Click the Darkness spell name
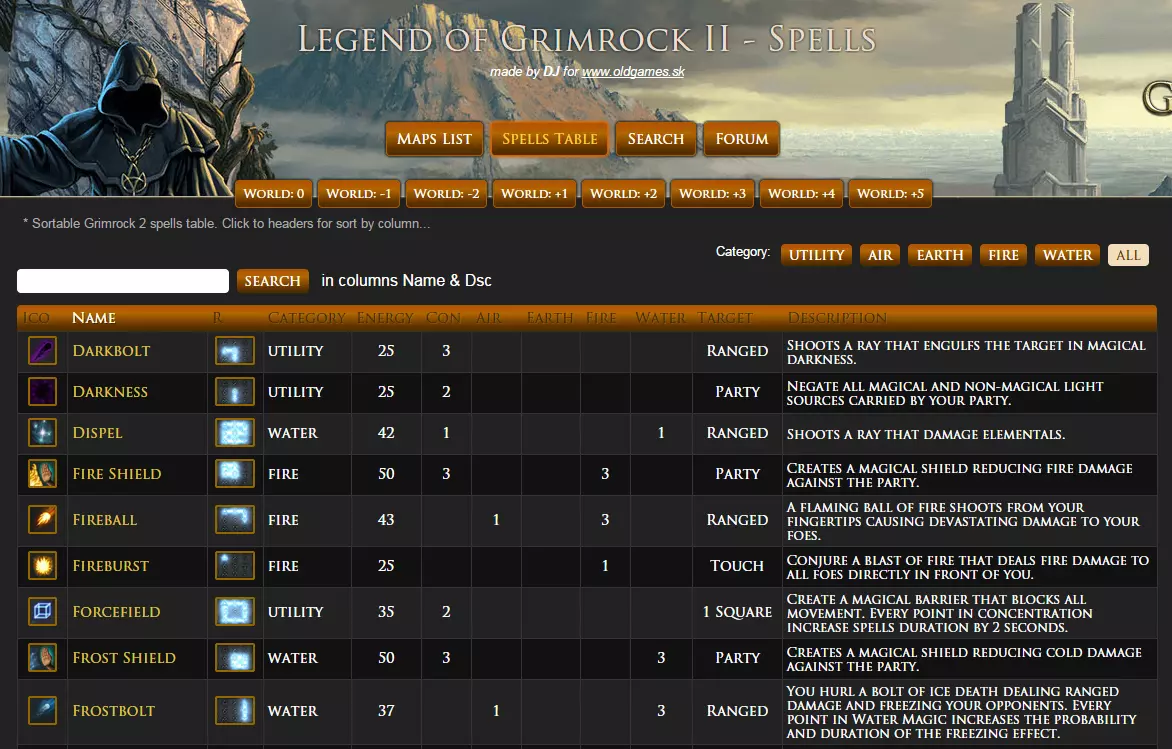 click(110, 392)
